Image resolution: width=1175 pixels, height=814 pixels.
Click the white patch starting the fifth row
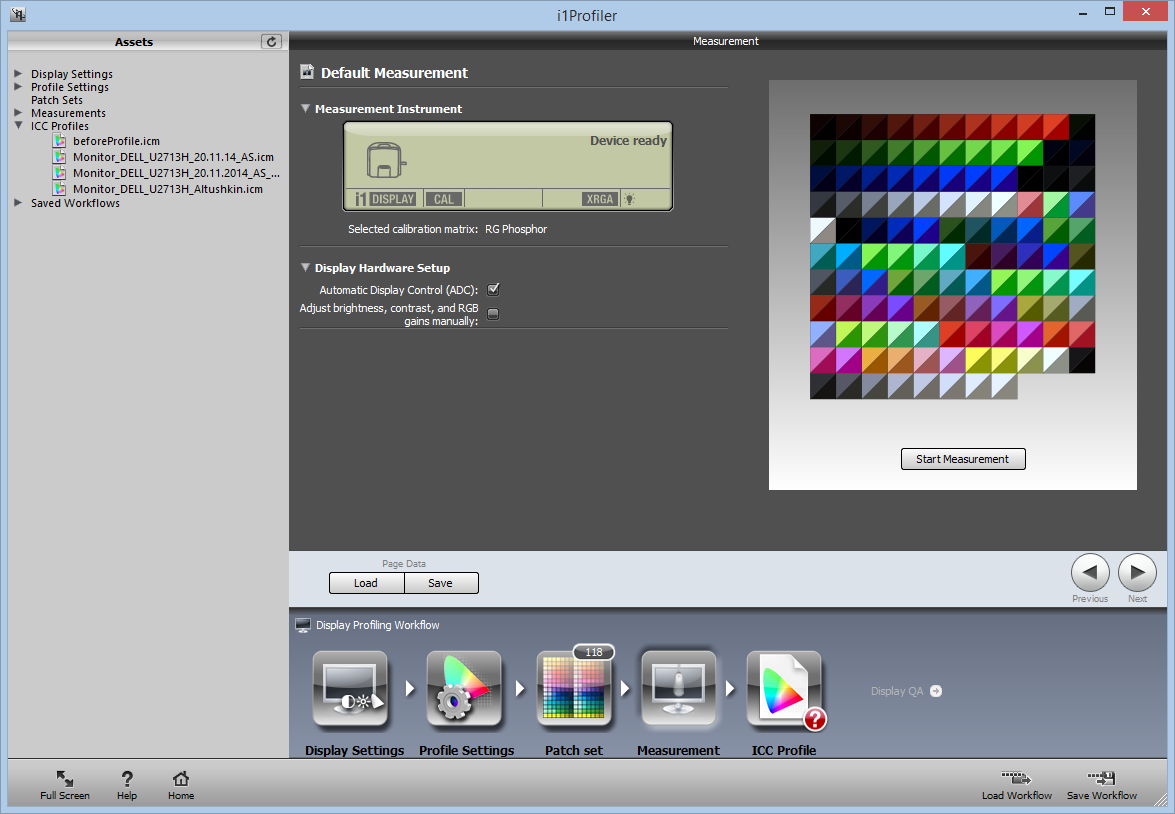tap(823, 230)
